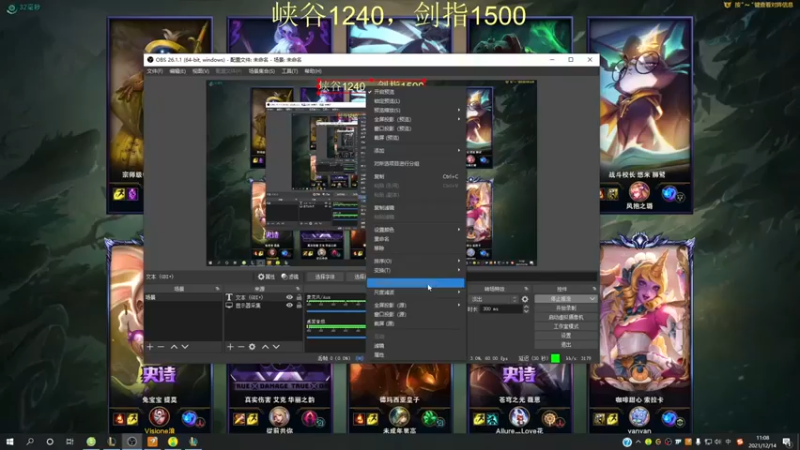Open the 工具(T) menu

[289, 71]
